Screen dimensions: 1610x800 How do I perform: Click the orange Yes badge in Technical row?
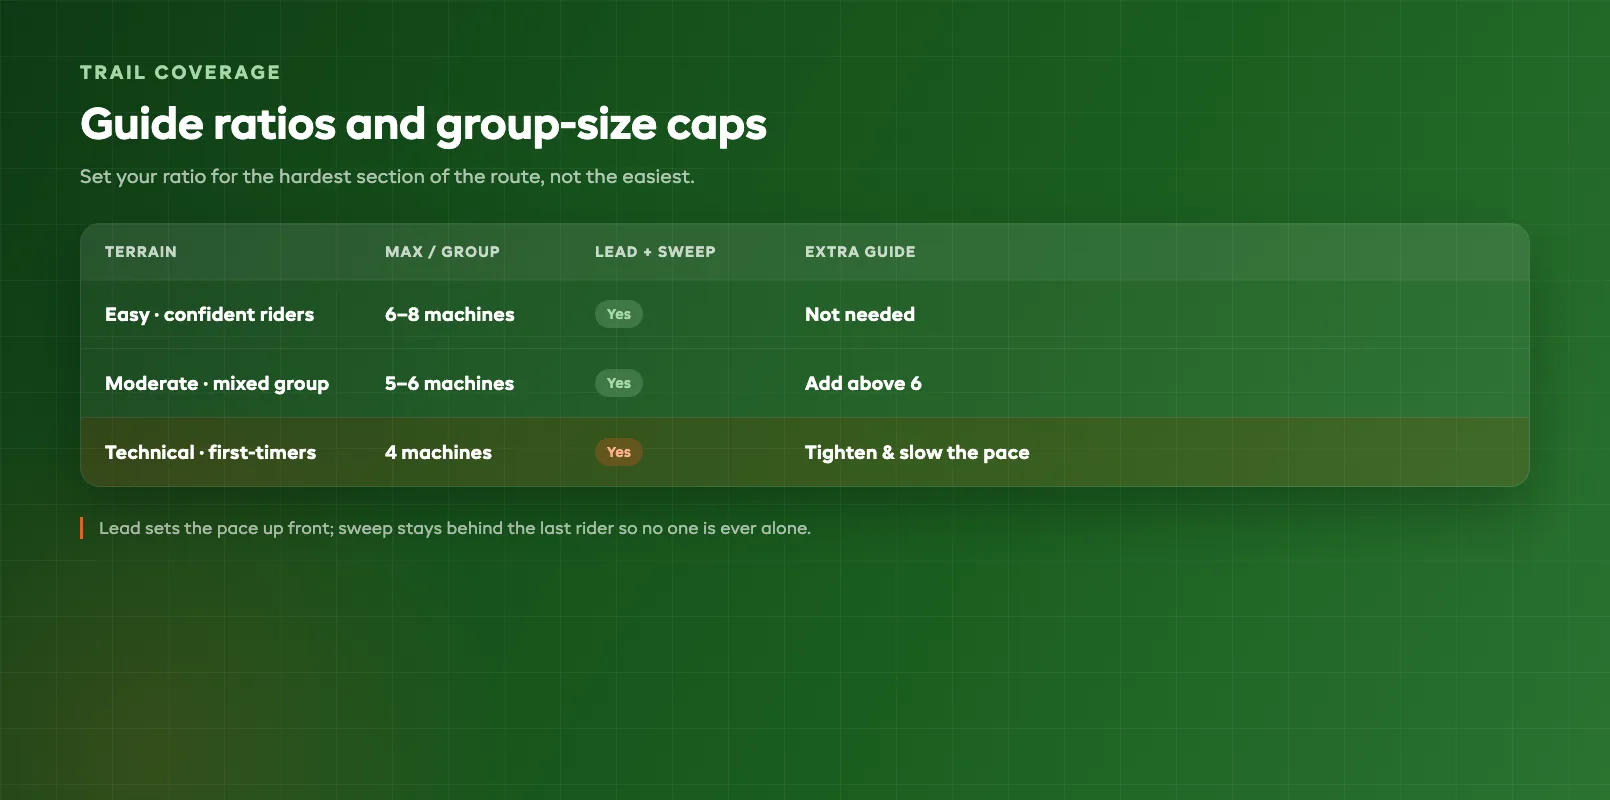(619, 452)
